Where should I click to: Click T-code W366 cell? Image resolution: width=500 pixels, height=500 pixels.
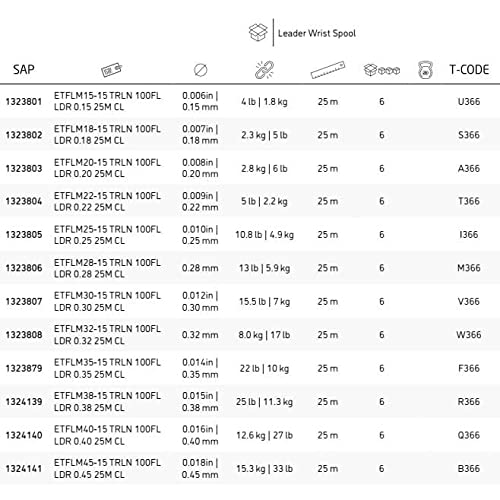tap(469, 335)
